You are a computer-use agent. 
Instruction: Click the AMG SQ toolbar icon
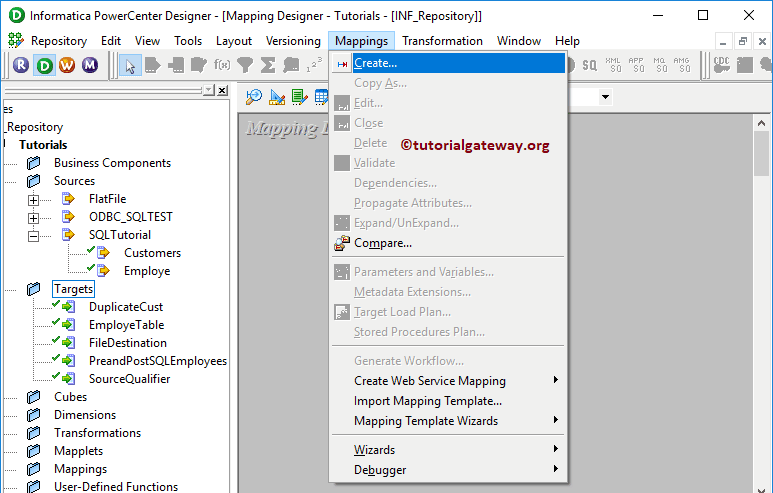click(x=682, y=65)
